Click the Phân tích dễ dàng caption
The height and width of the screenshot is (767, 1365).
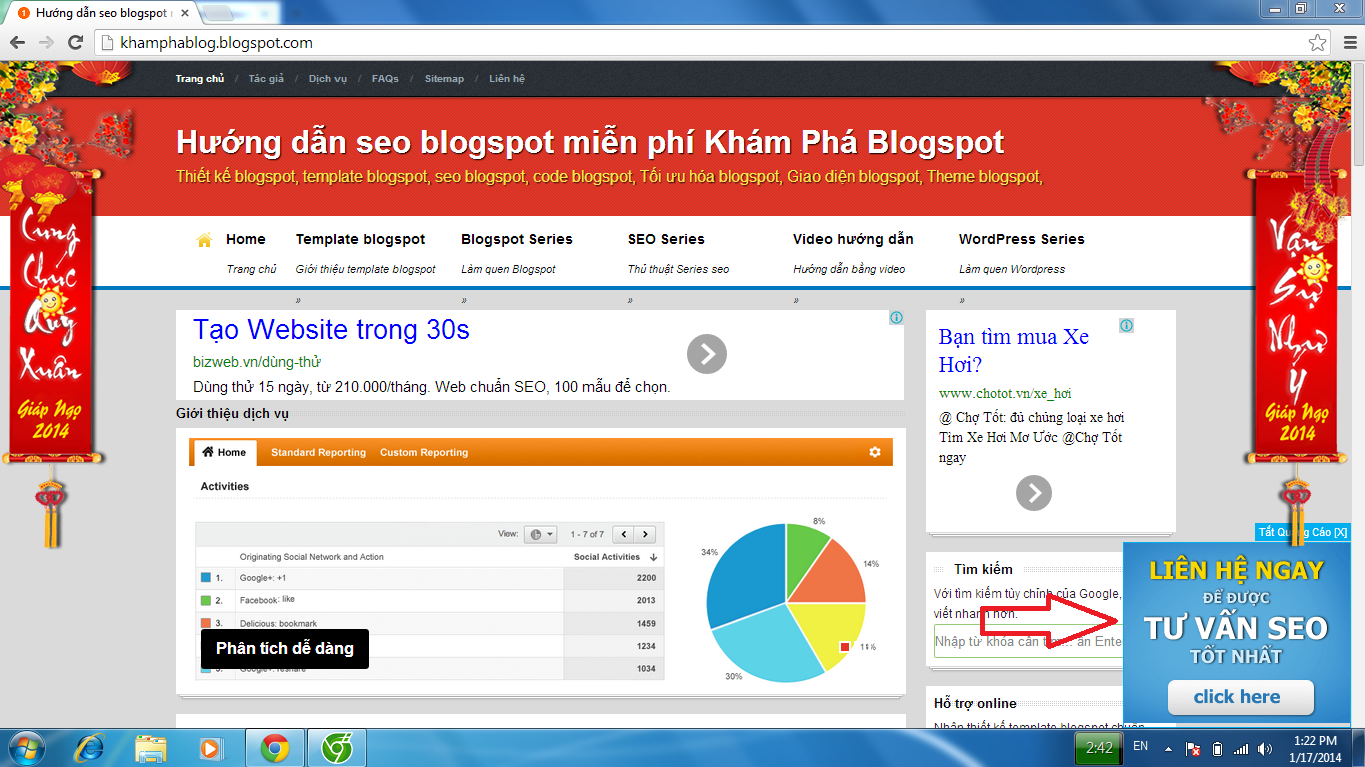pos(285,648)
